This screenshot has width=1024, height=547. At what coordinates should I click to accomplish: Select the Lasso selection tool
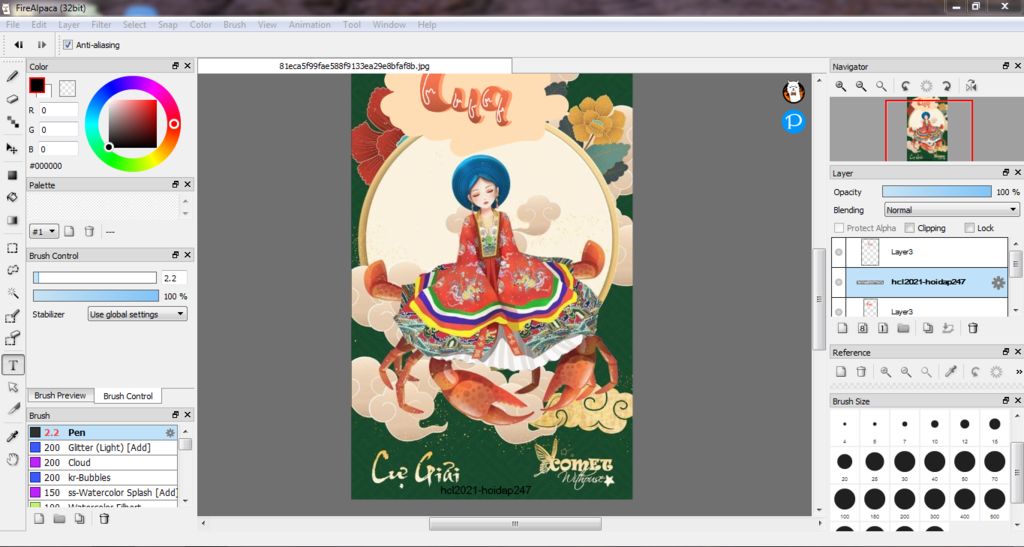tap(12, 270)
